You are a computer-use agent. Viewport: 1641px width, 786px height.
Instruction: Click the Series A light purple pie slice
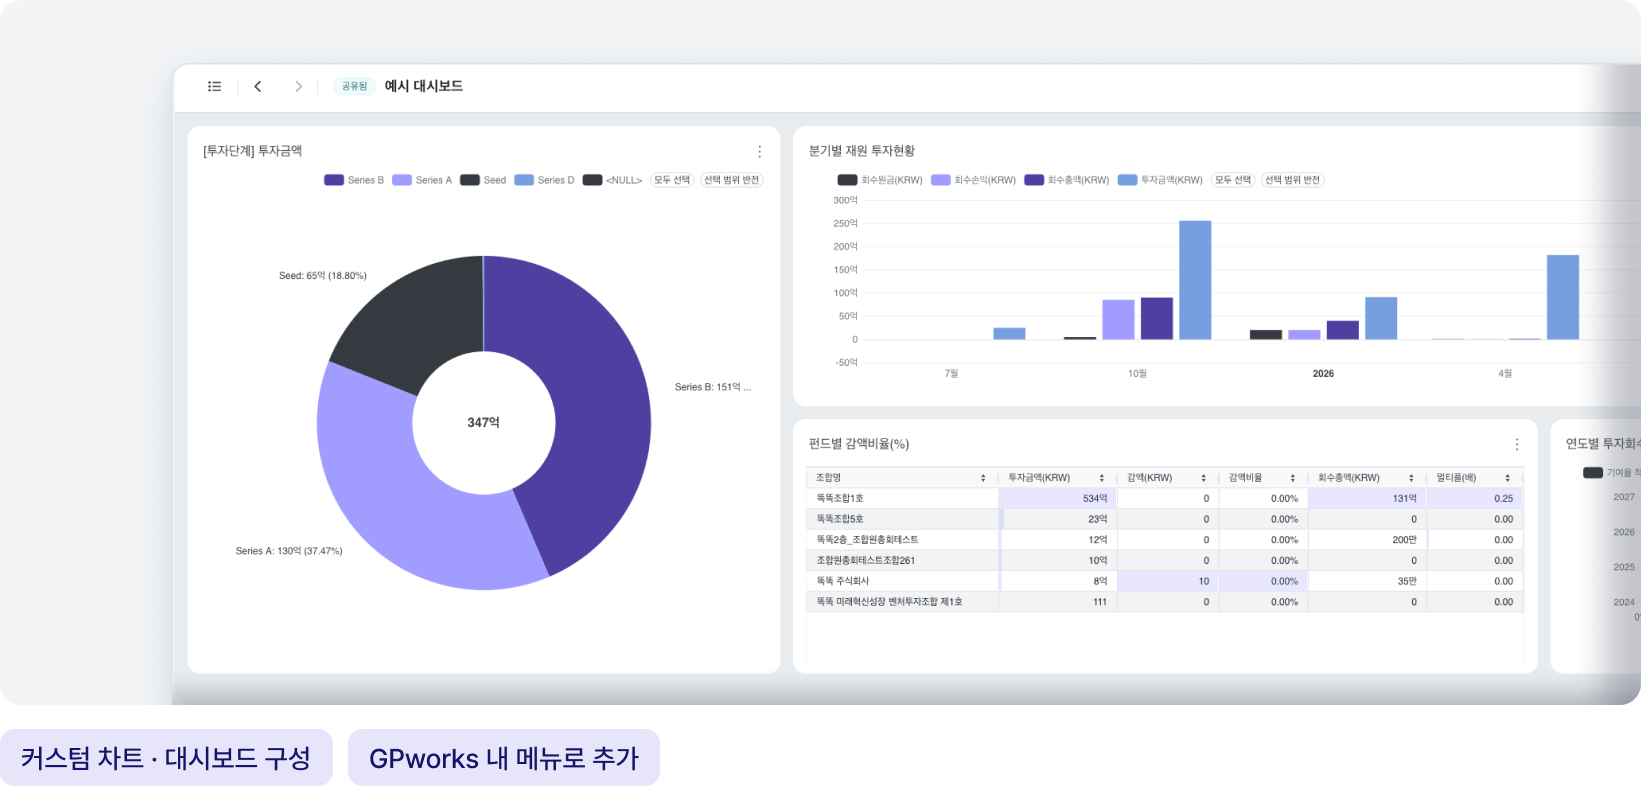point(400,490)
